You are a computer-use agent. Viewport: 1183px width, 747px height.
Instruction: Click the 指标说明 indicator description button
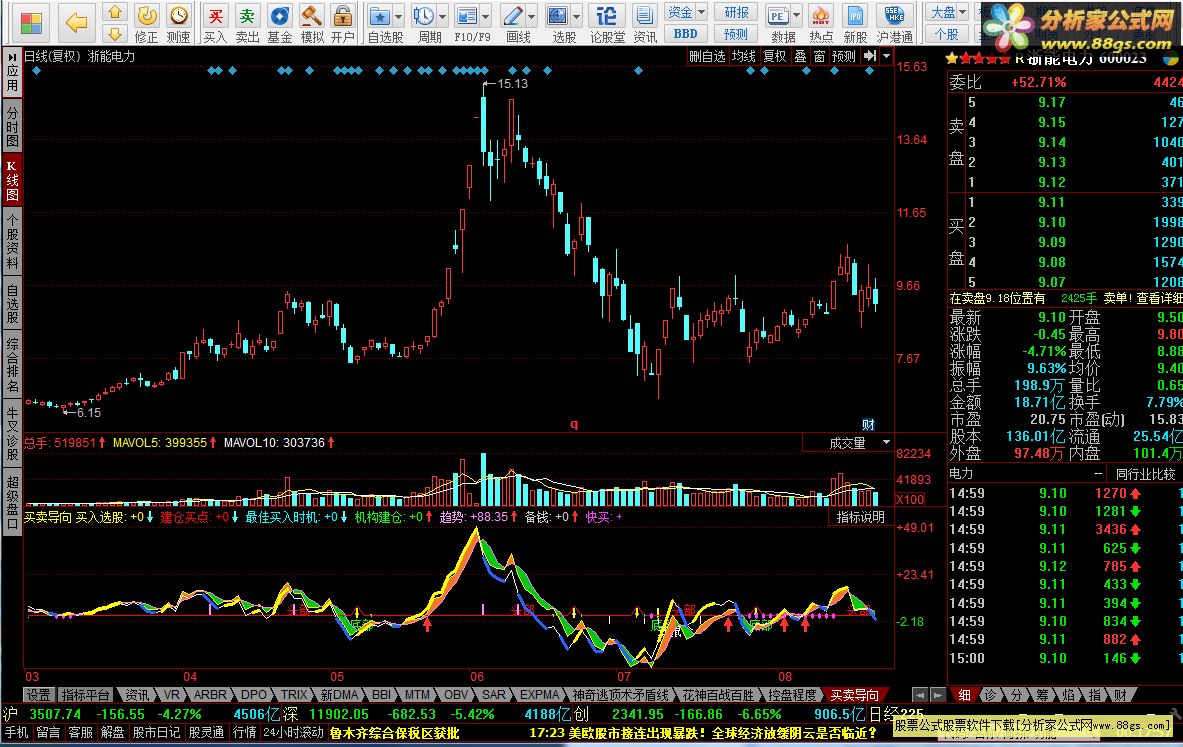[x=860, y=517]
